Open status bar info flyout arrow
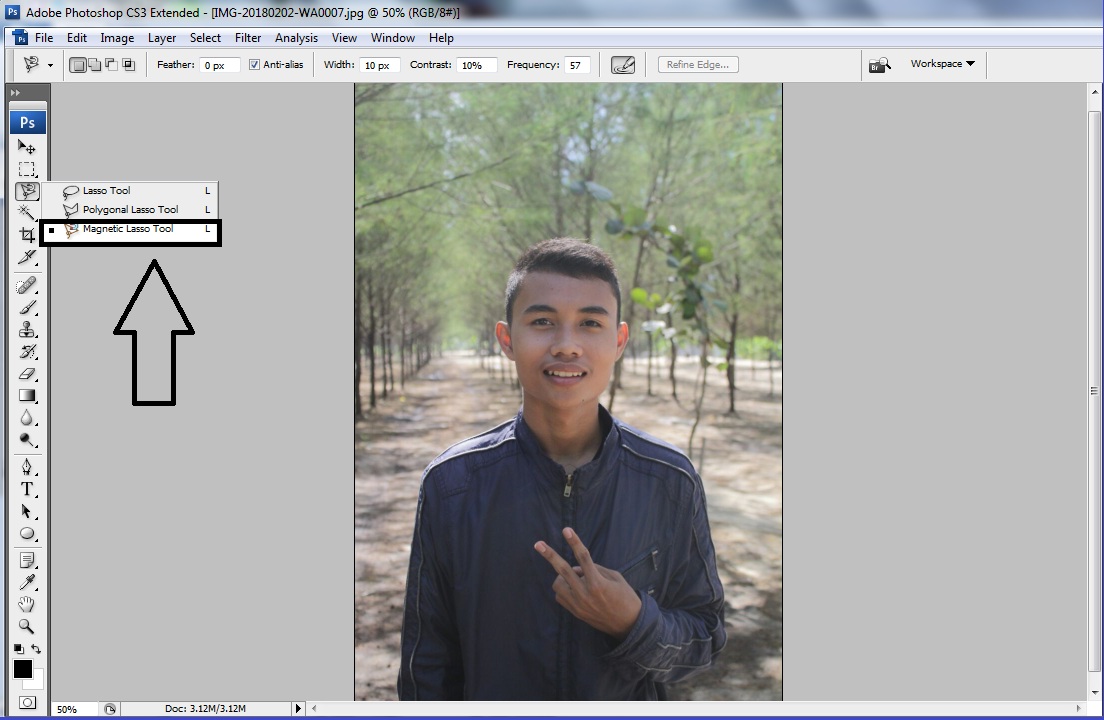The width and height of the screenshot is (1104, 720). [x=298, y=709]
